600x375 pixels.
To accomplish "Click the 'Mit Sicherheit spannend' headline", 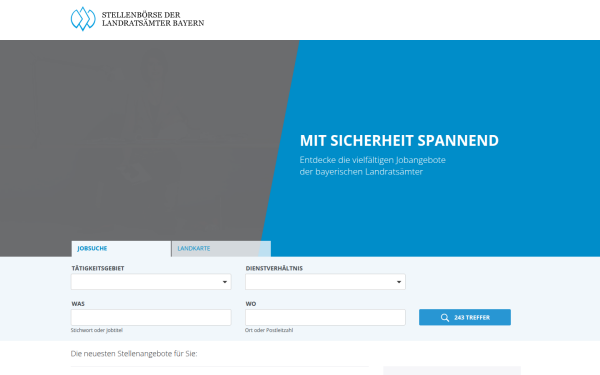I will (399, 140).
